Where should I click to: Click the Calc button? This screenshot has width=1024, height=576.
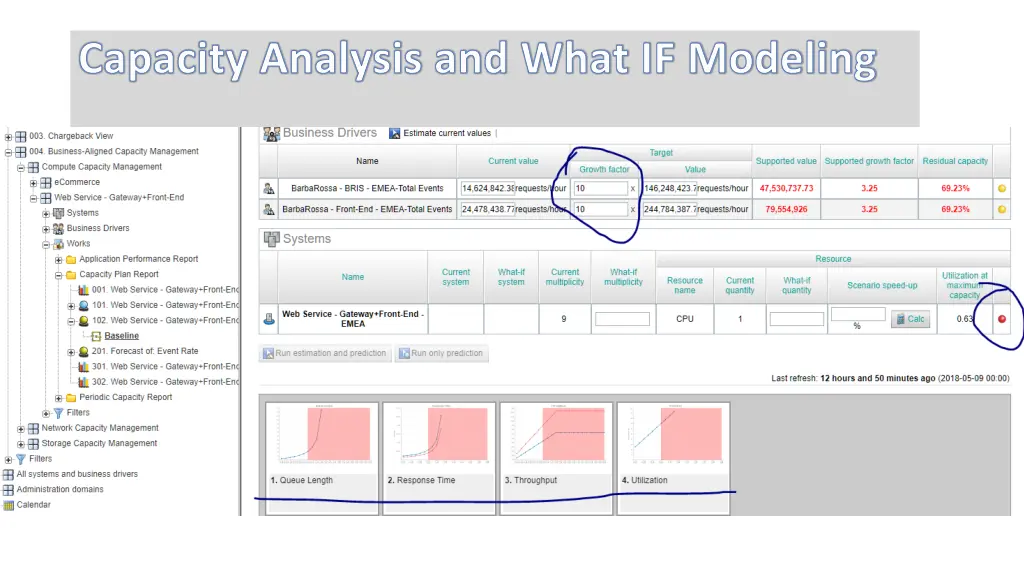tap(910, 319)
